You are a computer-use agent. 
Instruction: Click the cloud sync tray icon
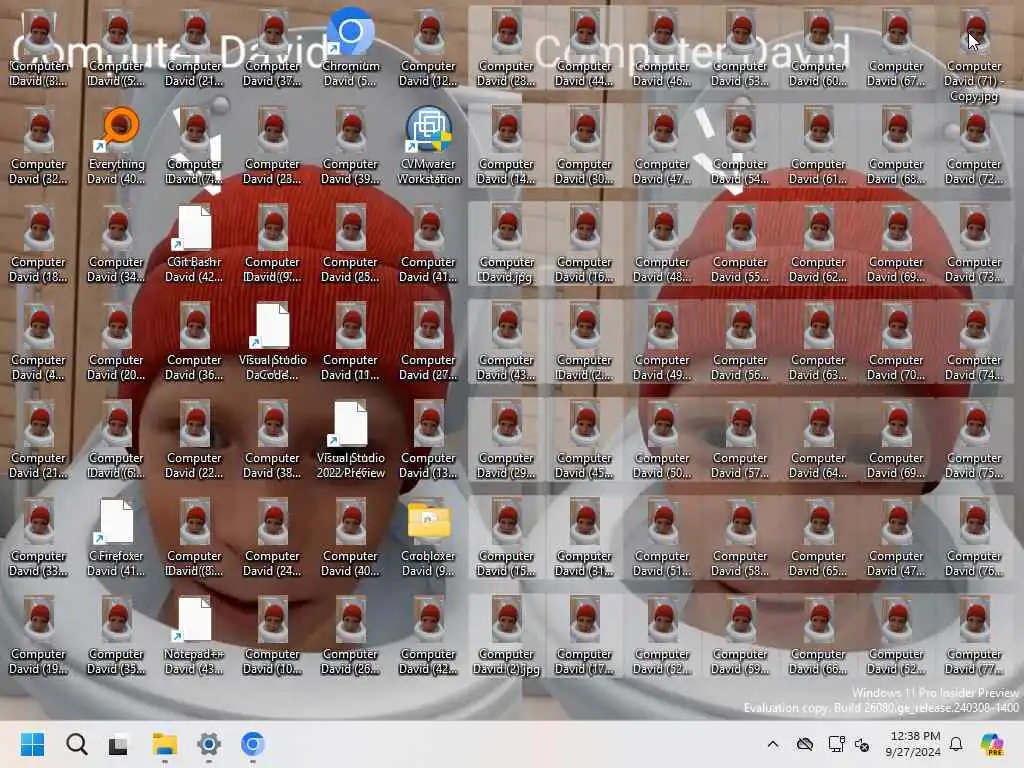coord(805,744)
